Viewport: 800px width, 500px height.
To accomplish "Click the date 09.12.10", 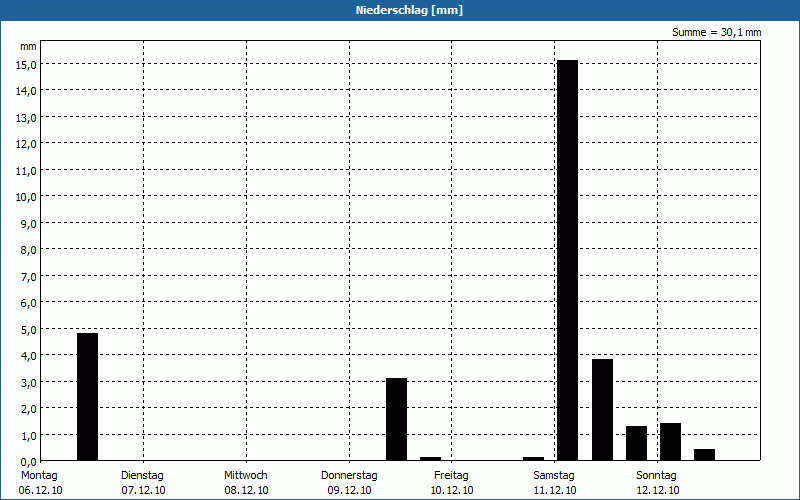I will coord(349,491).
